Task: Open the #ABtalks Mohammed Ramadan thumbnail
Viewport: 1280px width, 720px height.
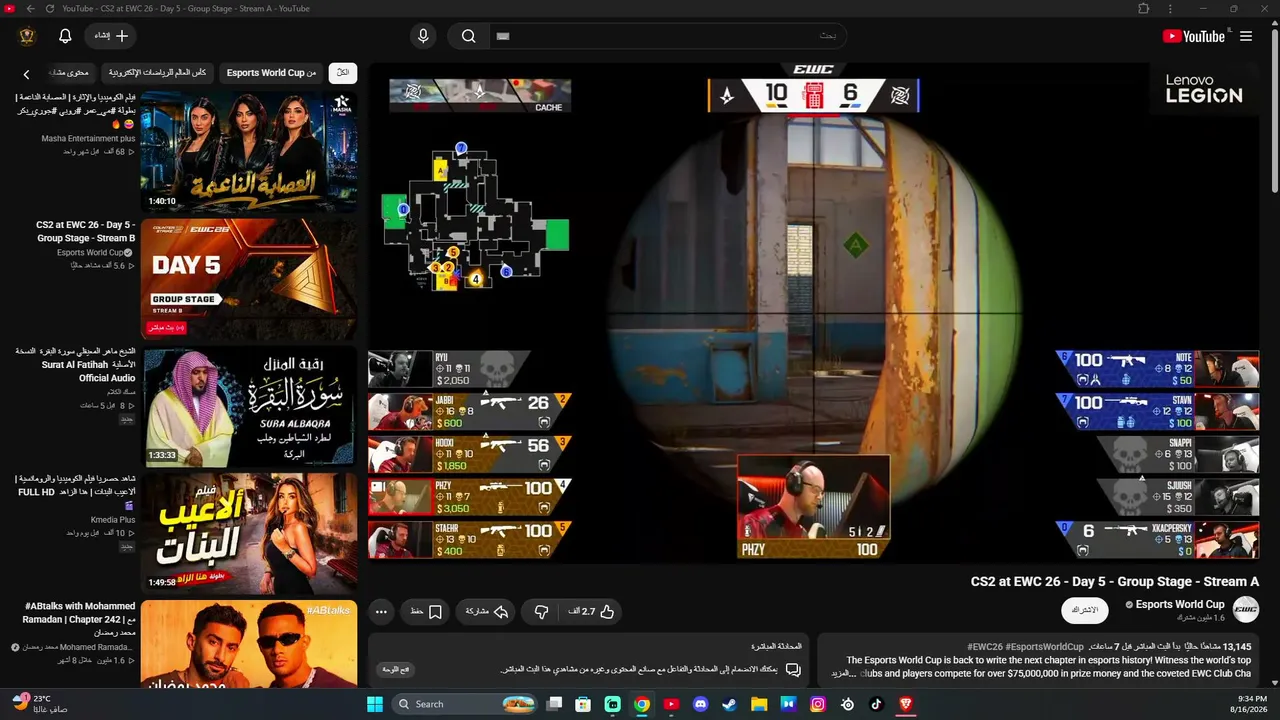Action: [x=249, y=645]
